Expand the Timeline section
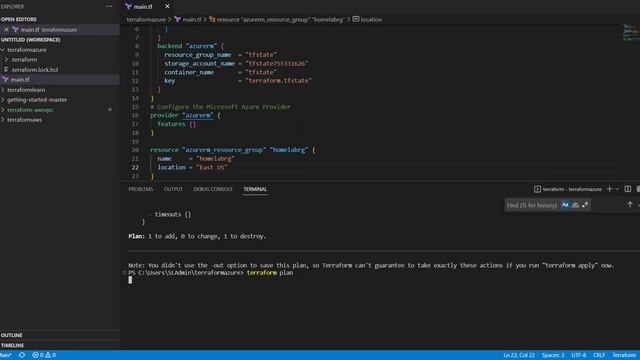 tap(12, 345)
